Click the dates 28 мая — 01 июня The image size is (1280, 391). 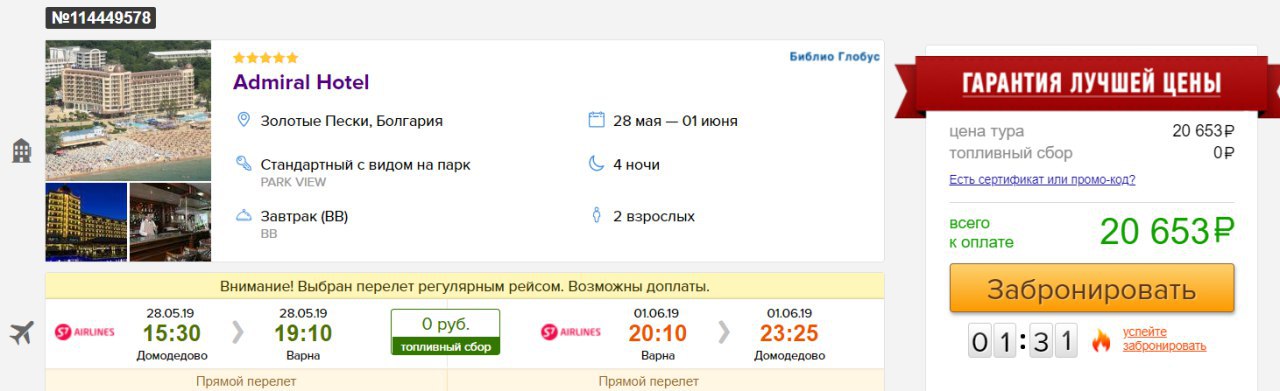coord(675,121)
